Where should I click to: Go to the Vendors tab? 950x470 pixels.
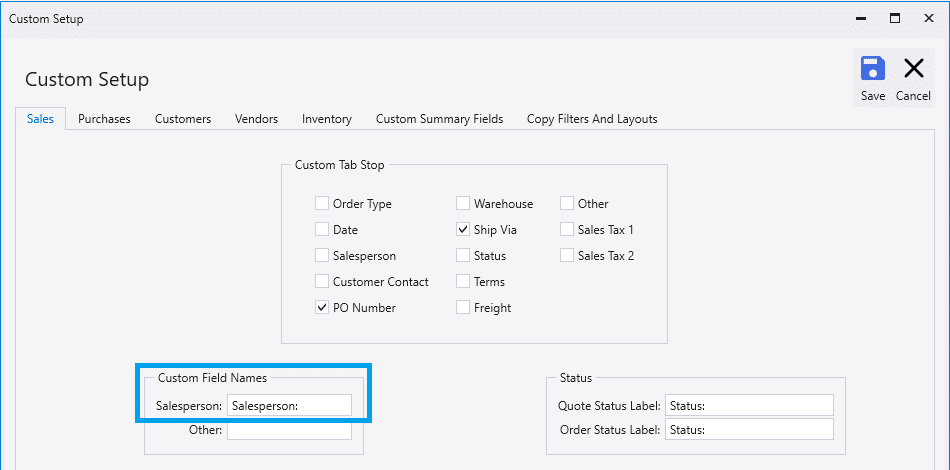coord(256,119)
